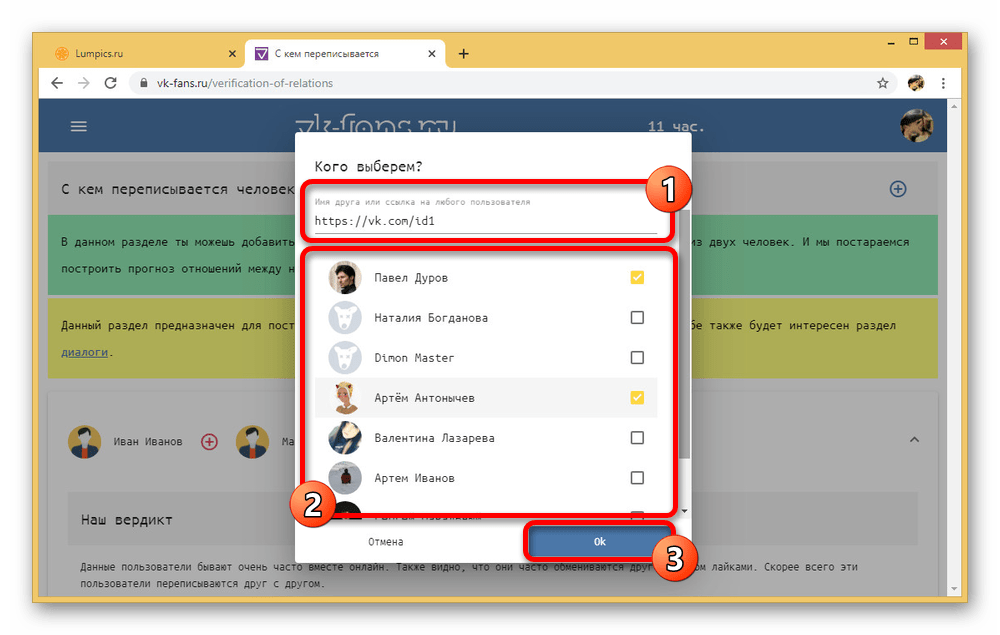1000x635 pixels.
Task: Click the '11 час.' text in header
Action: click(676, 126)
